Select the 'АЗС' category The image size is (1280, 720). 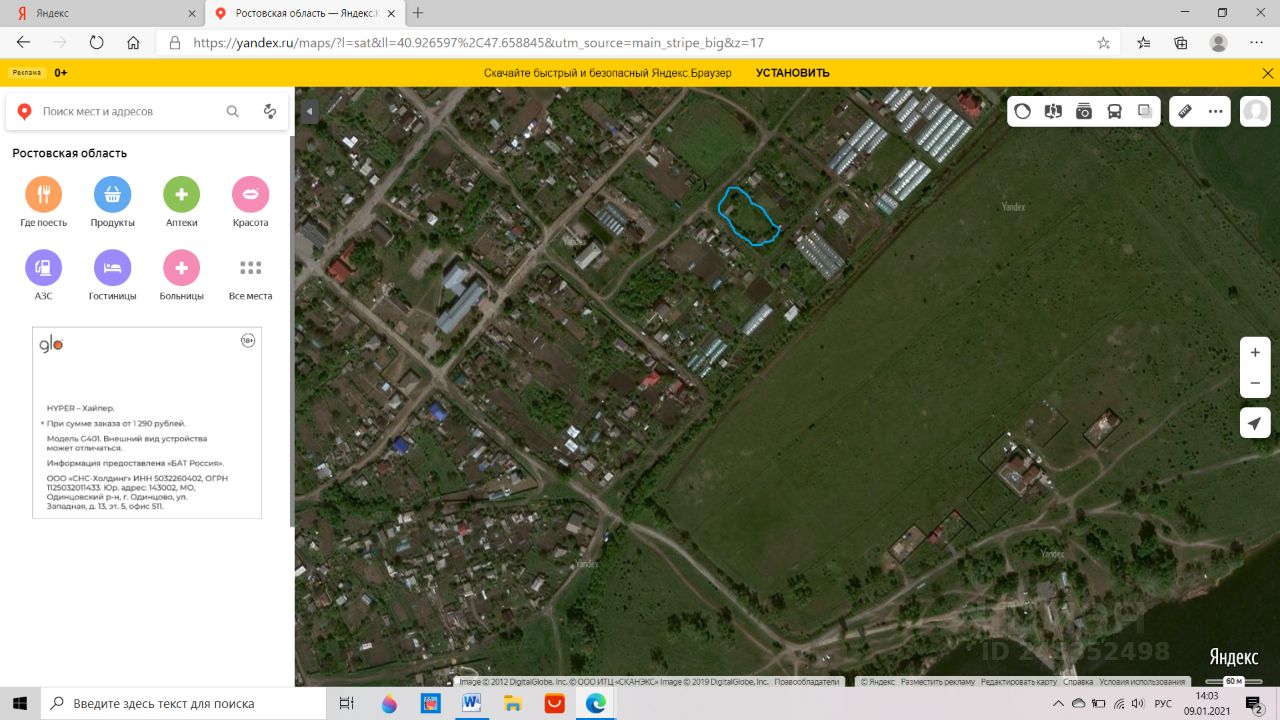click(x=43, y=276)
